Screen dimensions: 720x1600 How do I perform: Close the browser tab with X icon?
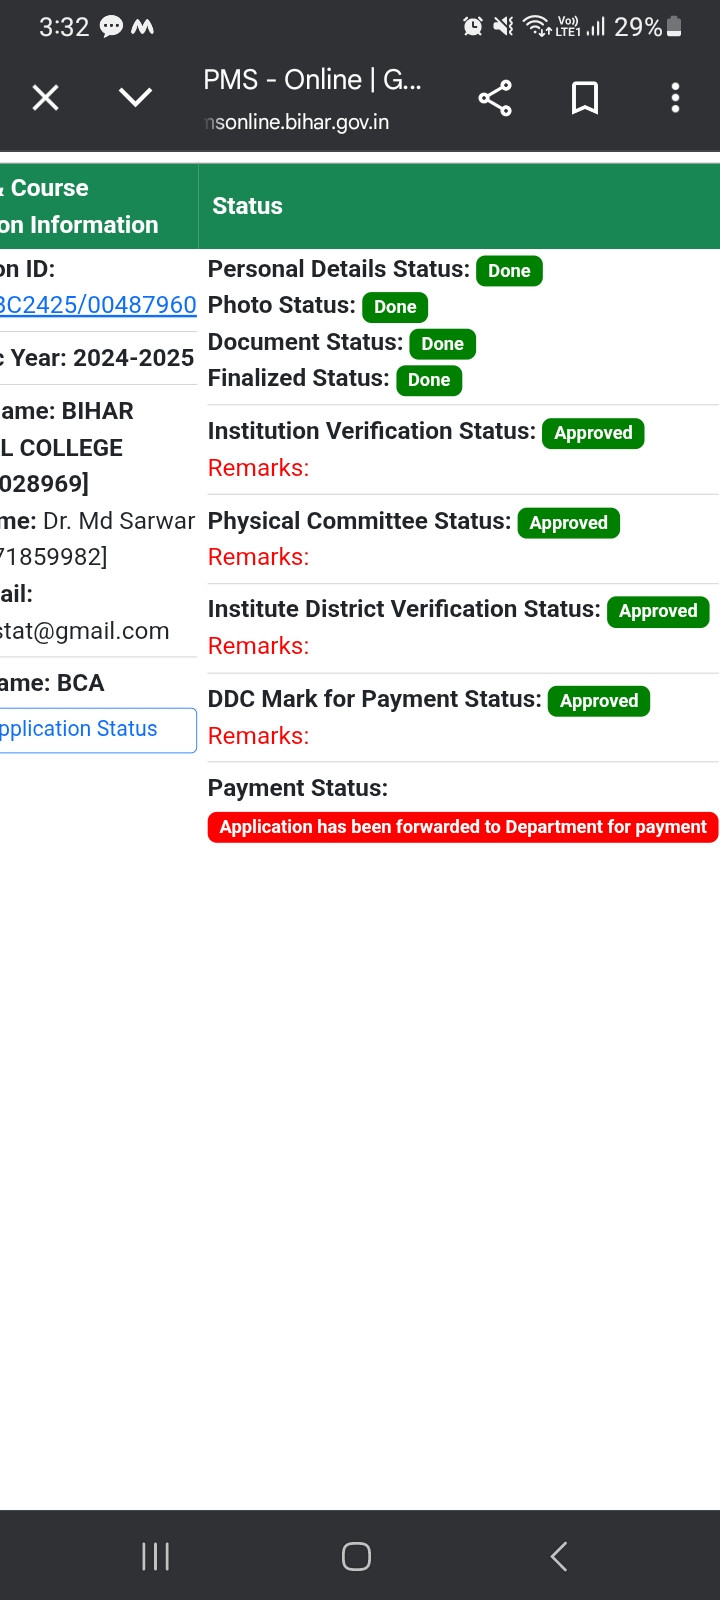click(45, 98)
